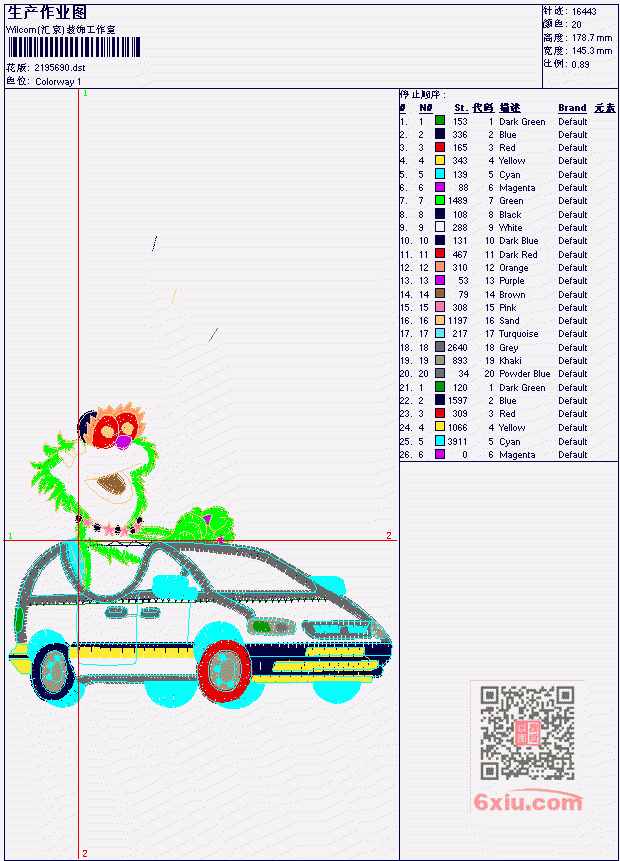Image resolution: width=620 pixels, height=861 pixels.
Task: Choose the Yellow swatch in row 4
Action: coord(440,160)
